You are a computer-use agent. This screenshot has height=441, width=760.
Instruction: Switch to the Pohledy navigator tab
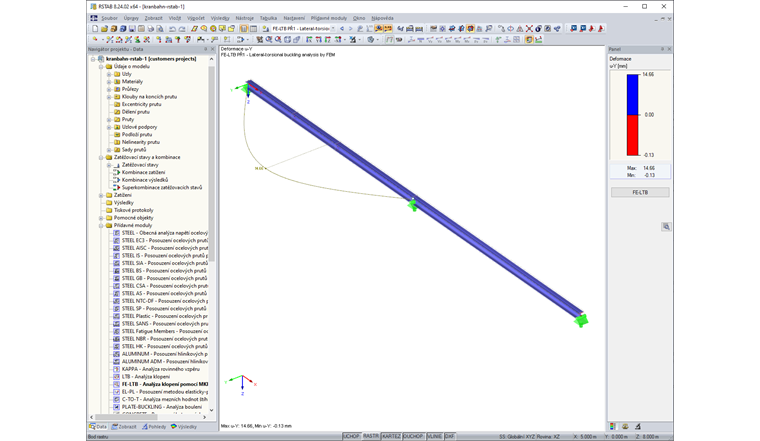154,427
